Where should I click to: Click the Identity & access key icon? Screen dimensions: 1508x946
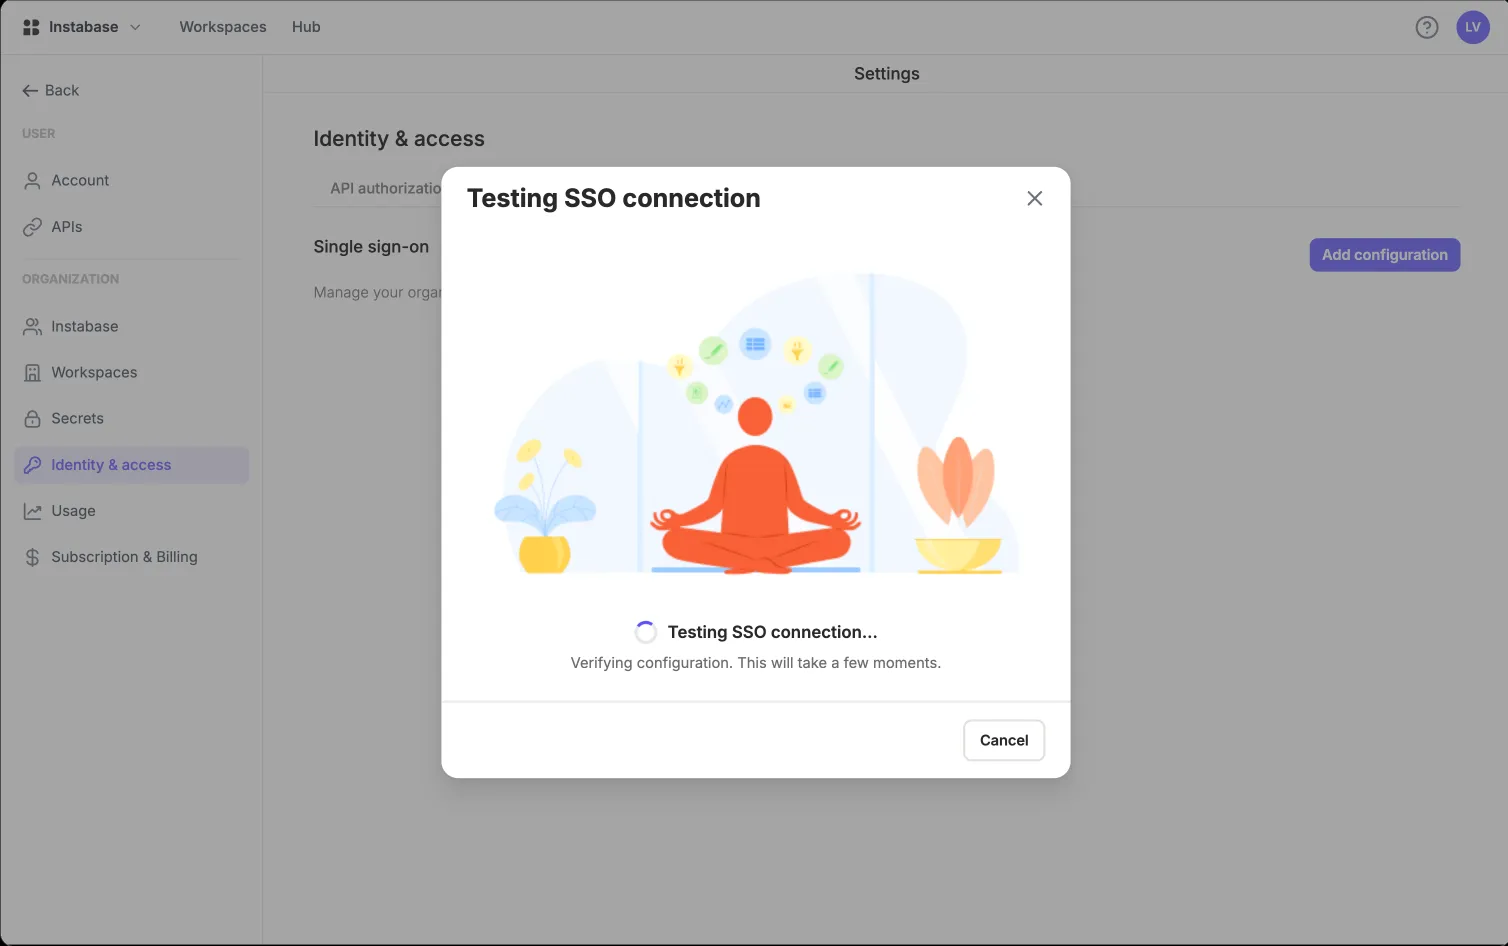[x=32, y=465]
